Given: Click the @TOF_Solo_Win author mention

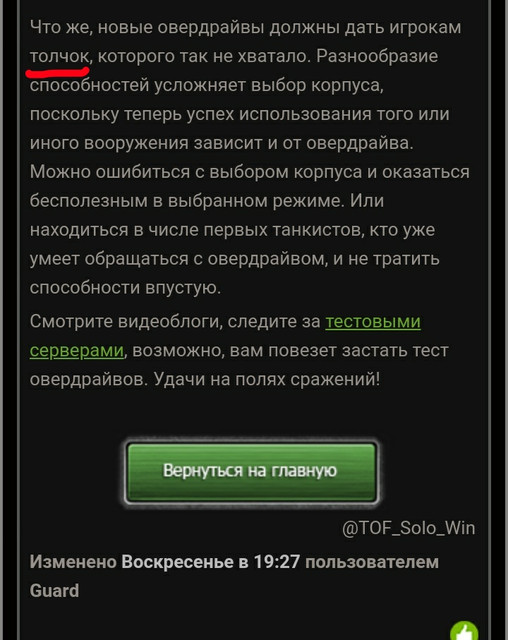Looking at the screenshot, I should click(408, 528).
